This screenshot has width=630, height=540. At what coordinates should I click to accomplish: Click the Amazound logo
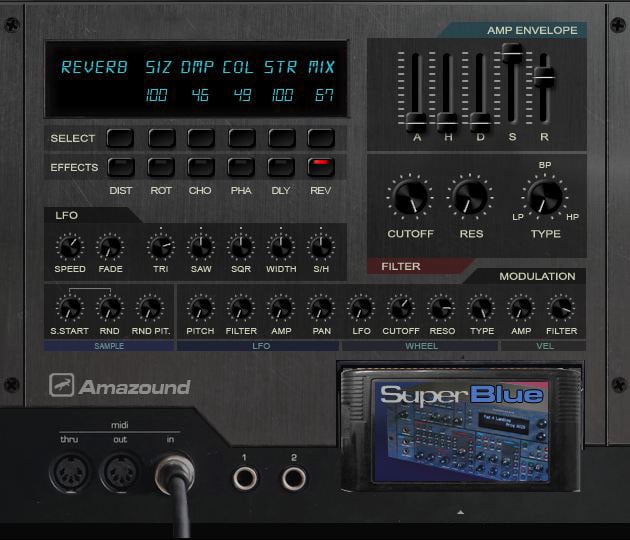point(119,386)
